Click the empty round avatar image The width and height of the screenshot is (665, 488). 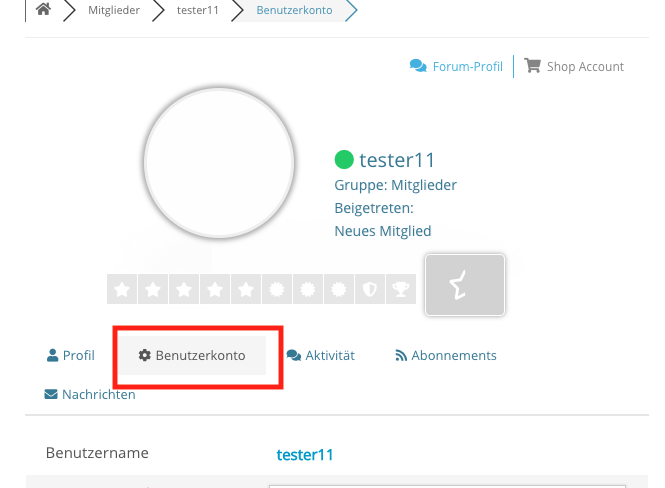(x=219, y=163)
